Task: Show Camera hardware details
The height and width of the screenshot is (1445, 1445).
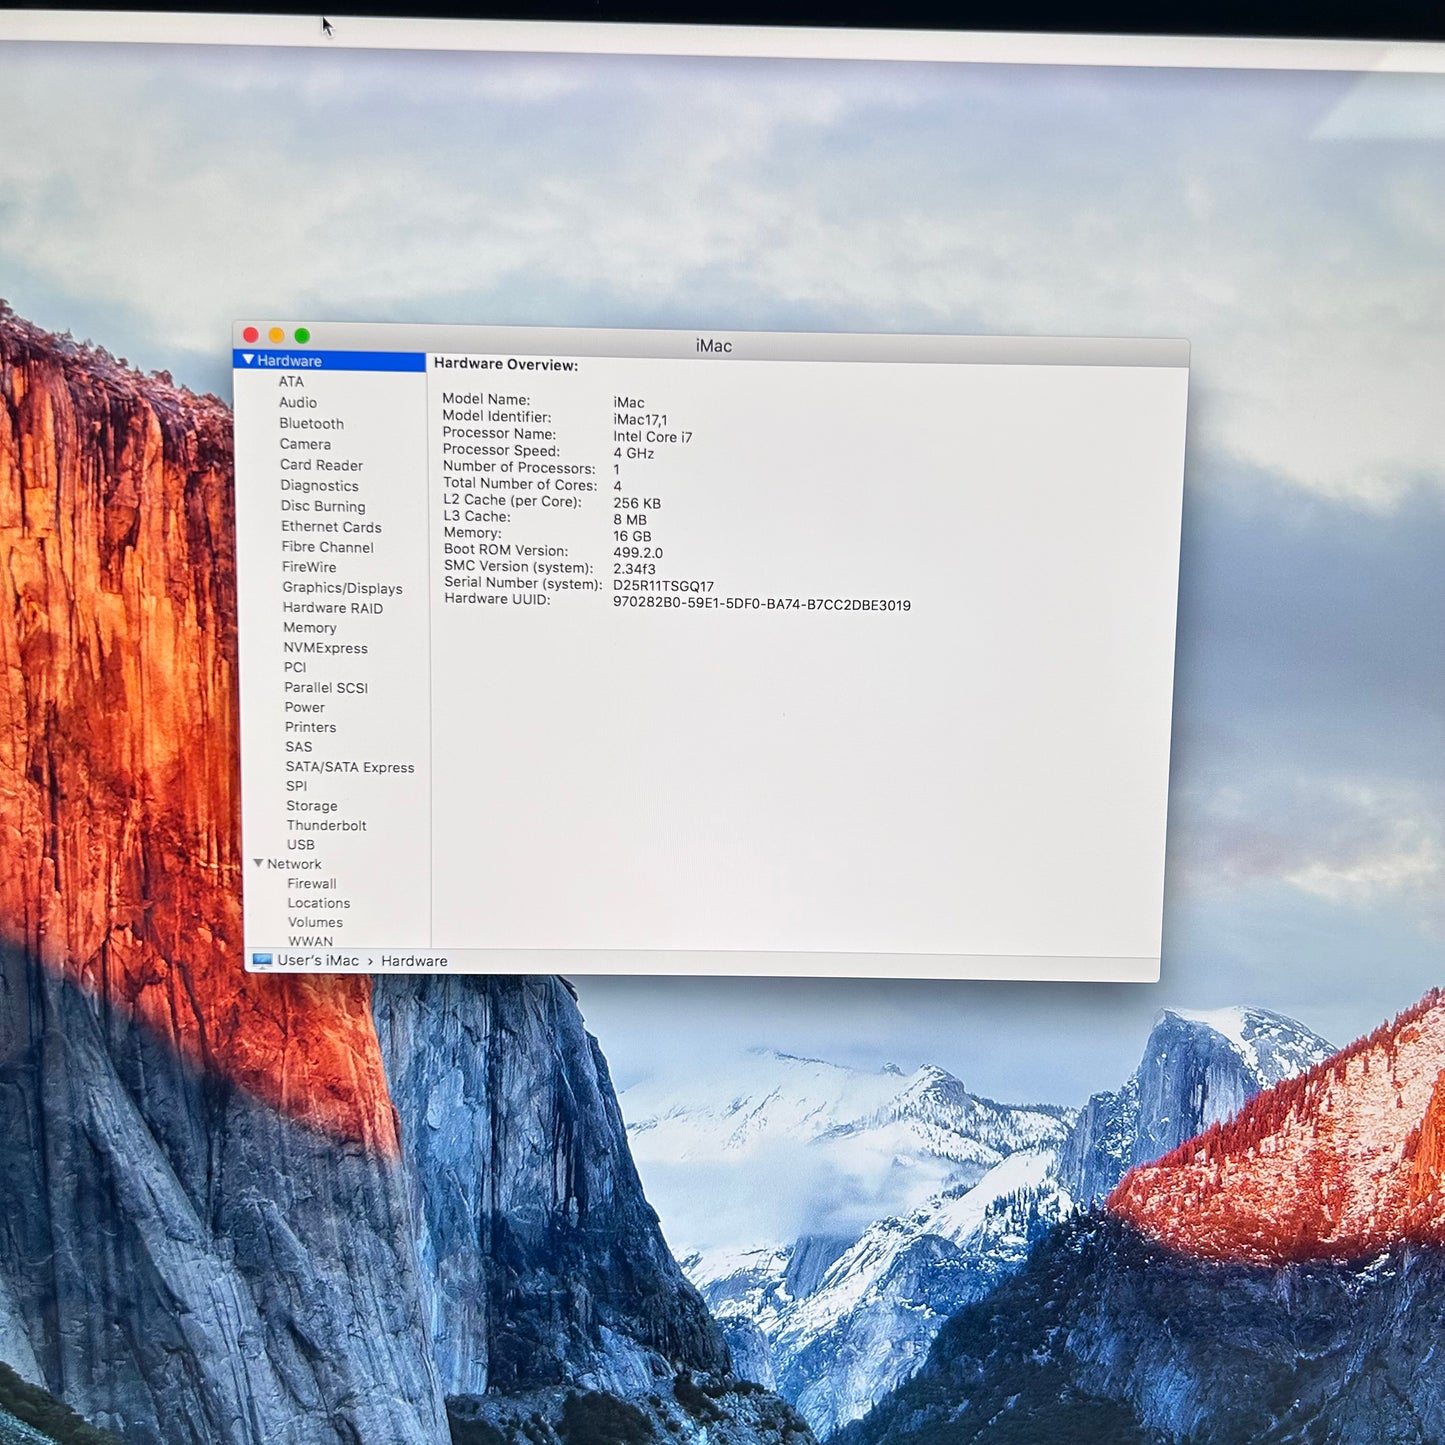Action: (305, 444)
